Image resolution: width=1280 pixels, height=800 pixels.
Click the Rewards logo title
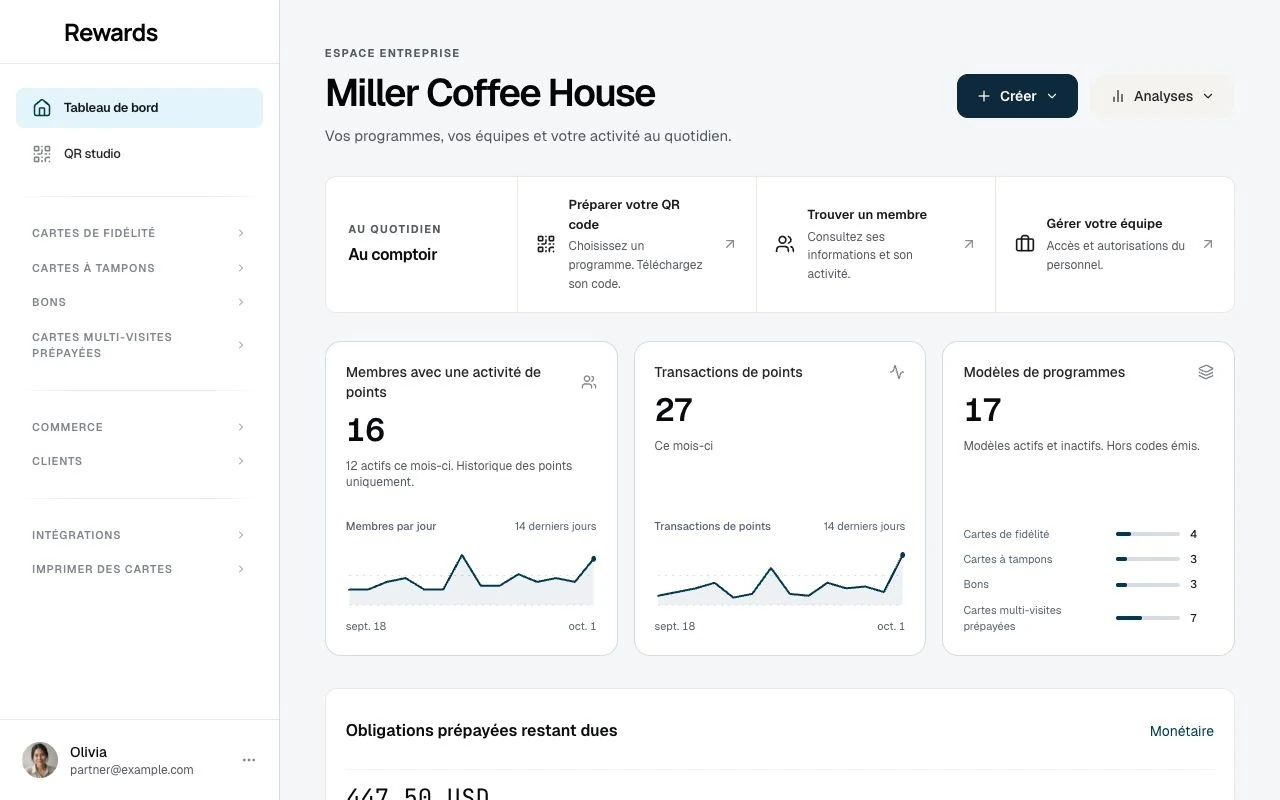(111, 33)
